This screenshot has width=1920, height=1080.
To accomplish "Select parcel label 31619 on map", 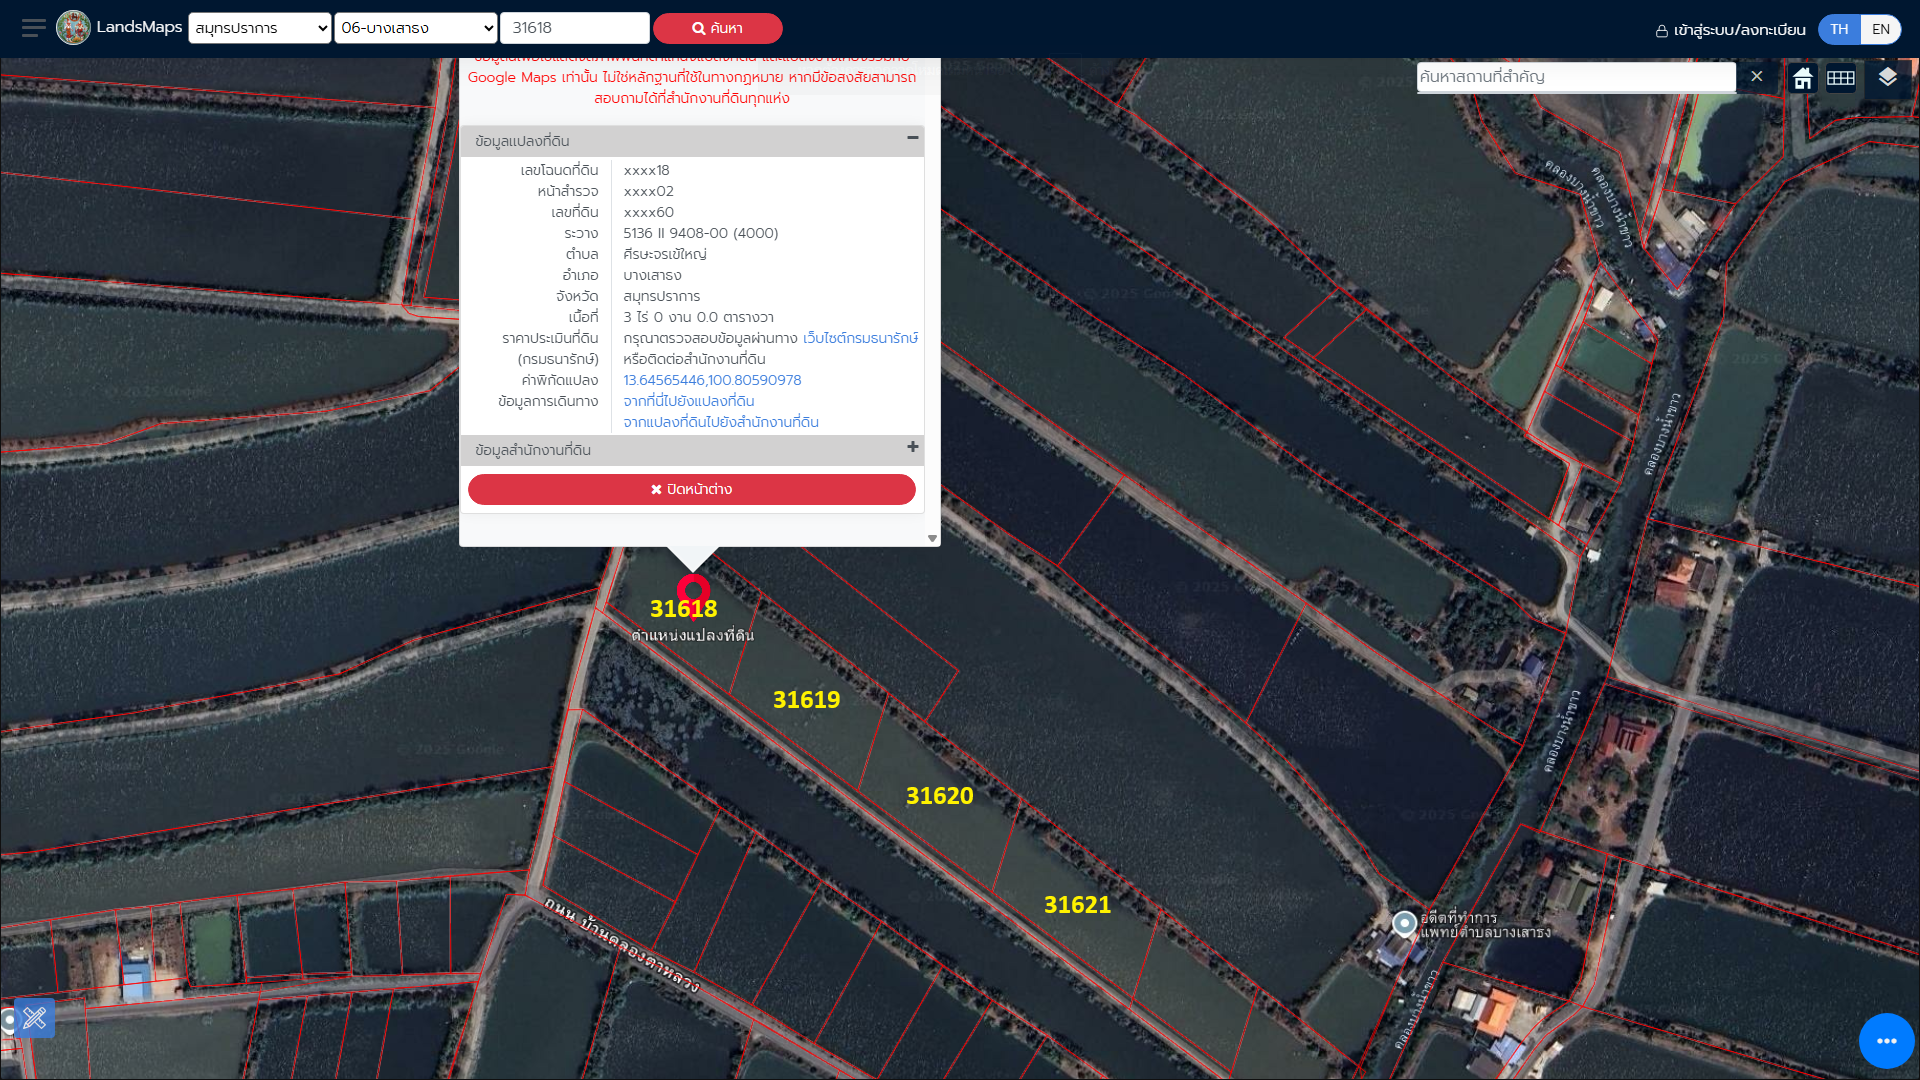I will (x=806, y=700).
